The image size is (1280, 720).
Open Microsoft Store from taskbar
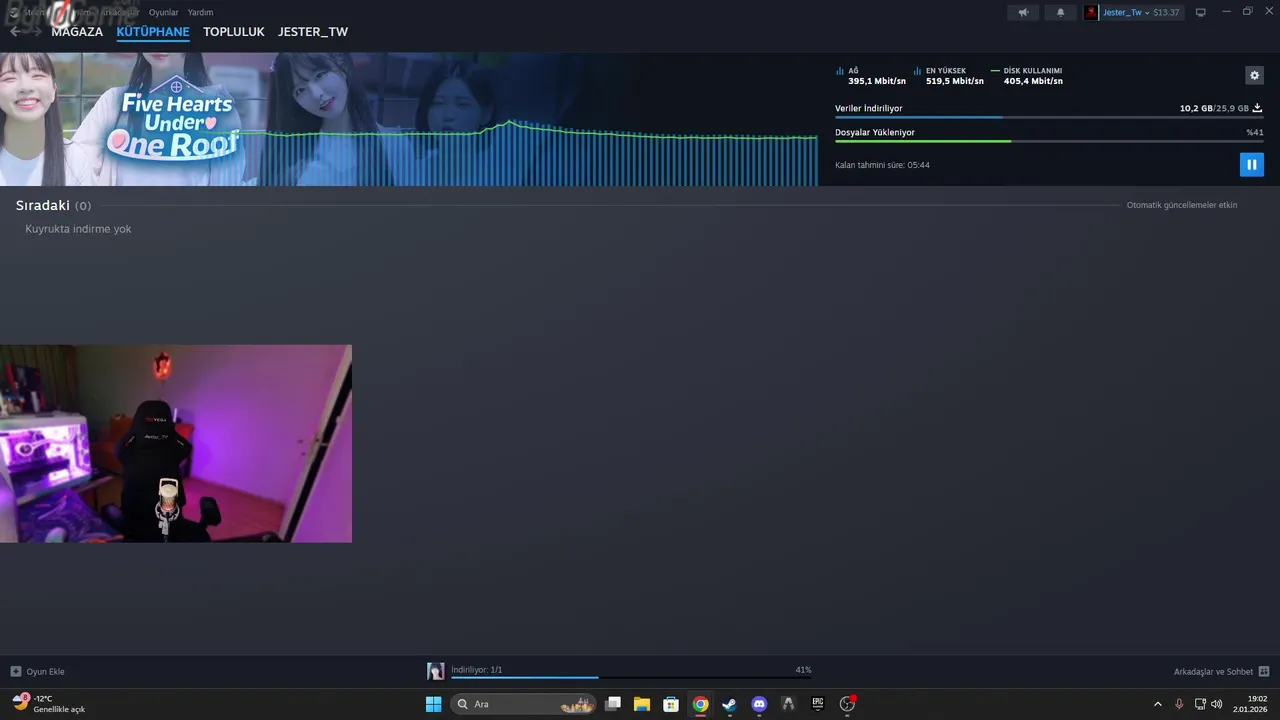[671, 704]
